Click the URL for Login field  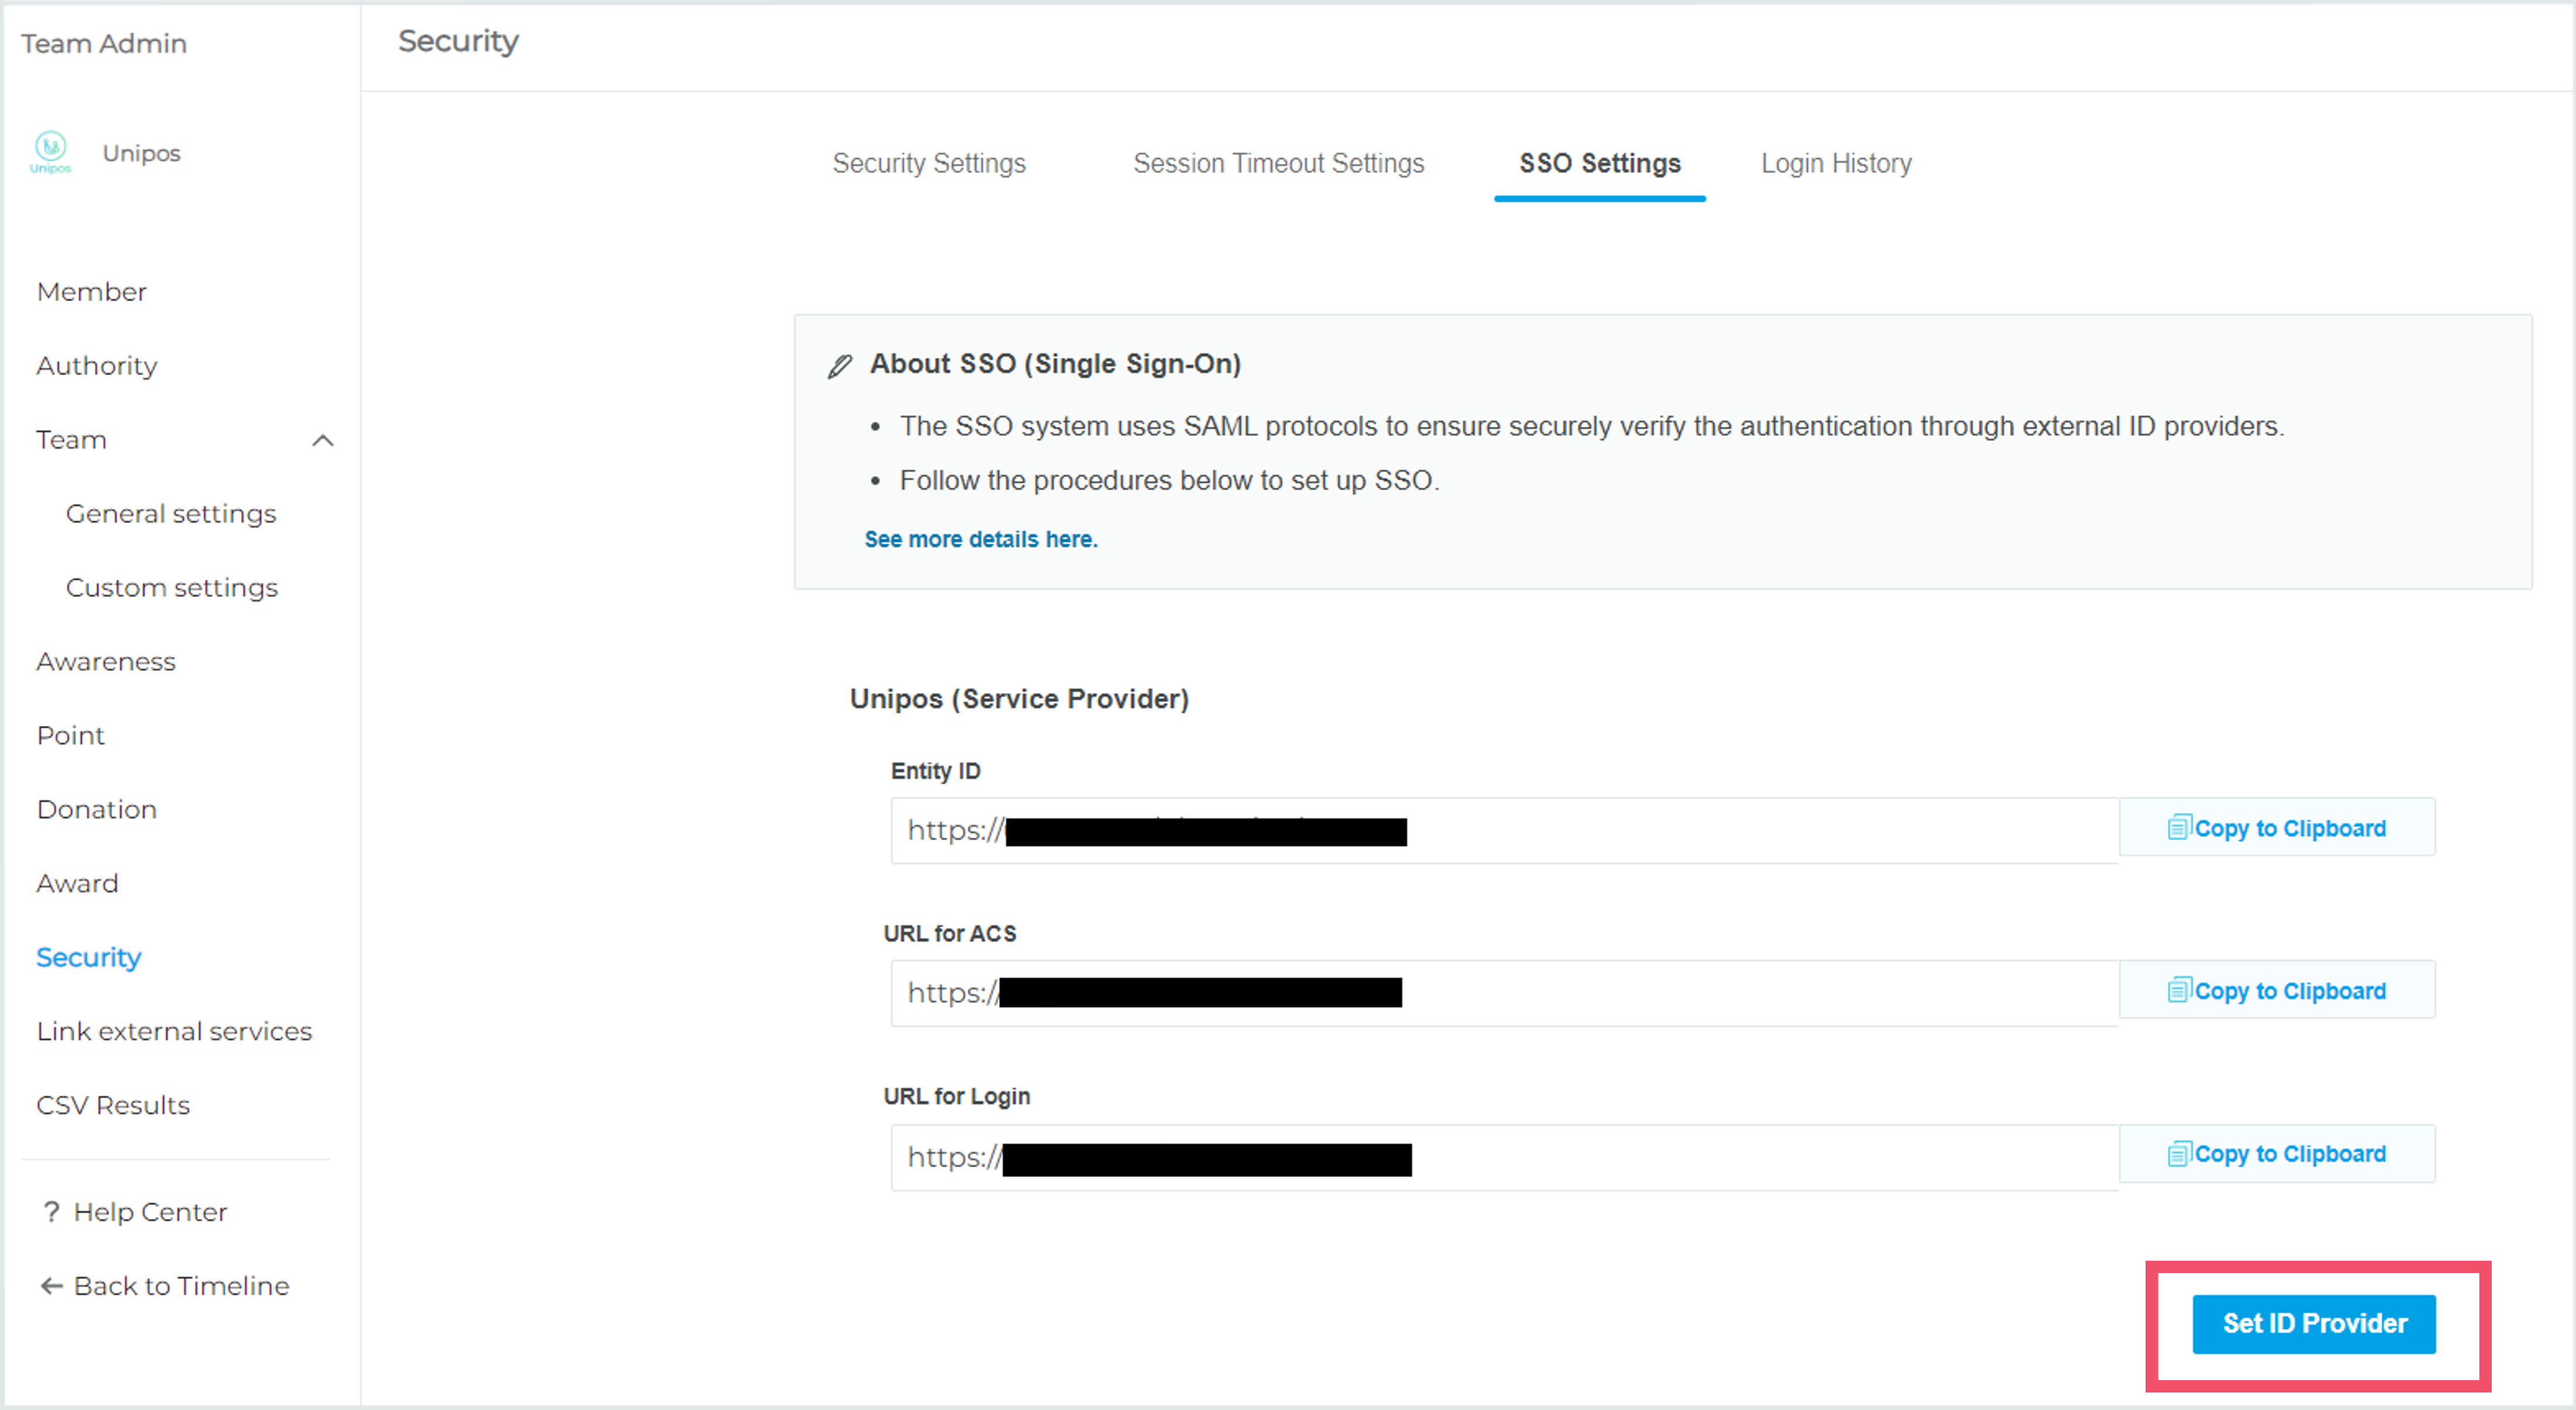pos(1504,1157)
